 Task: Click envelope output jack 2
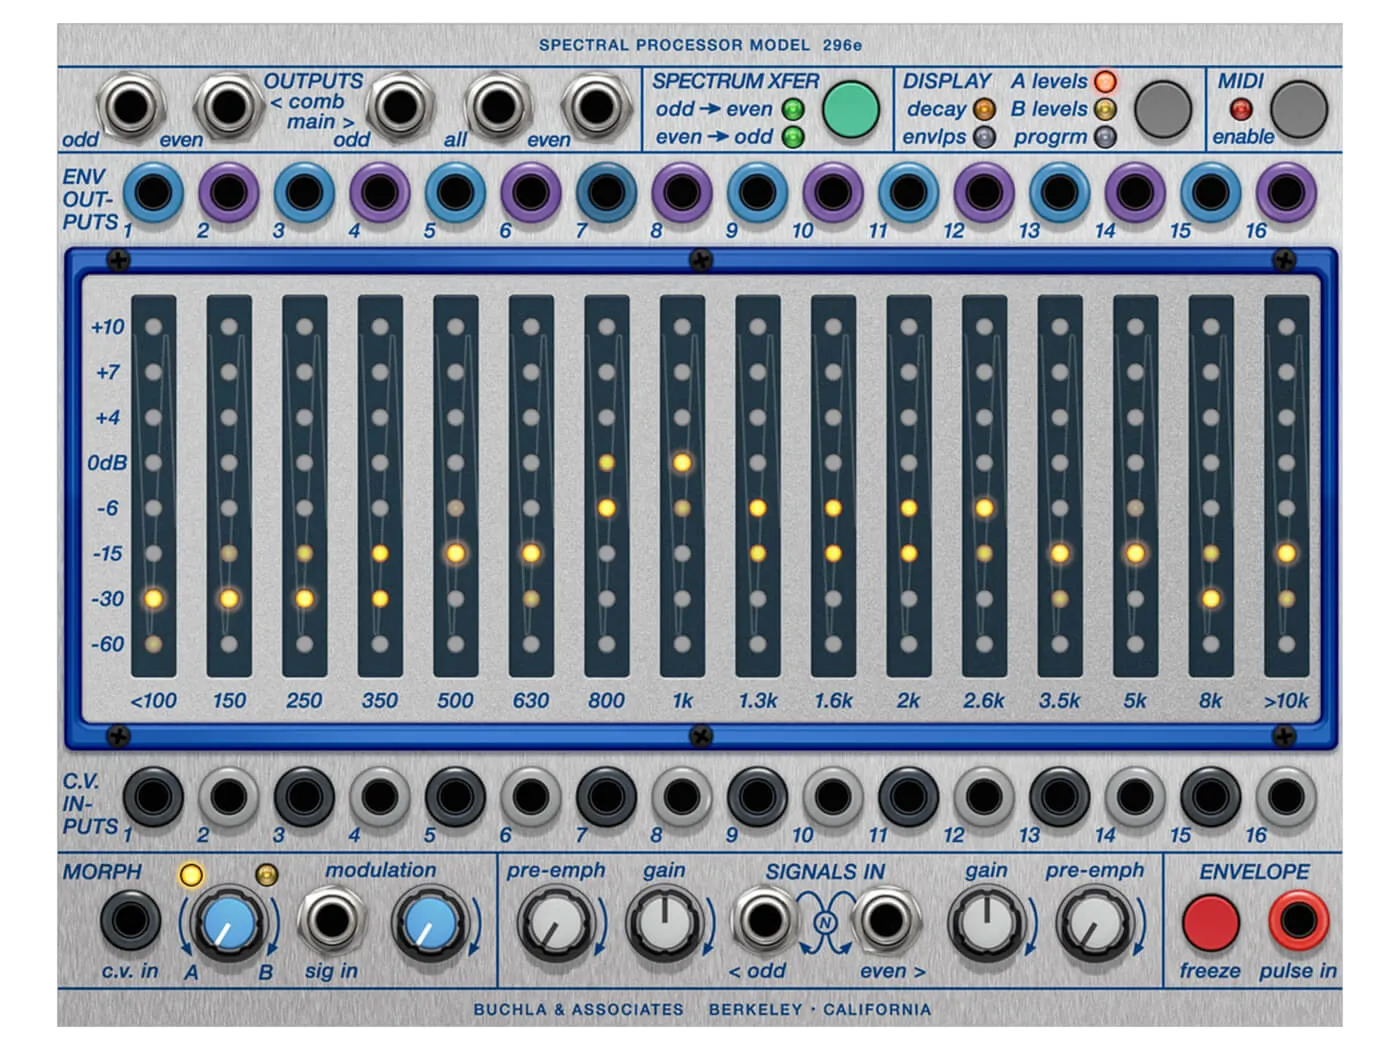[229, 192]
